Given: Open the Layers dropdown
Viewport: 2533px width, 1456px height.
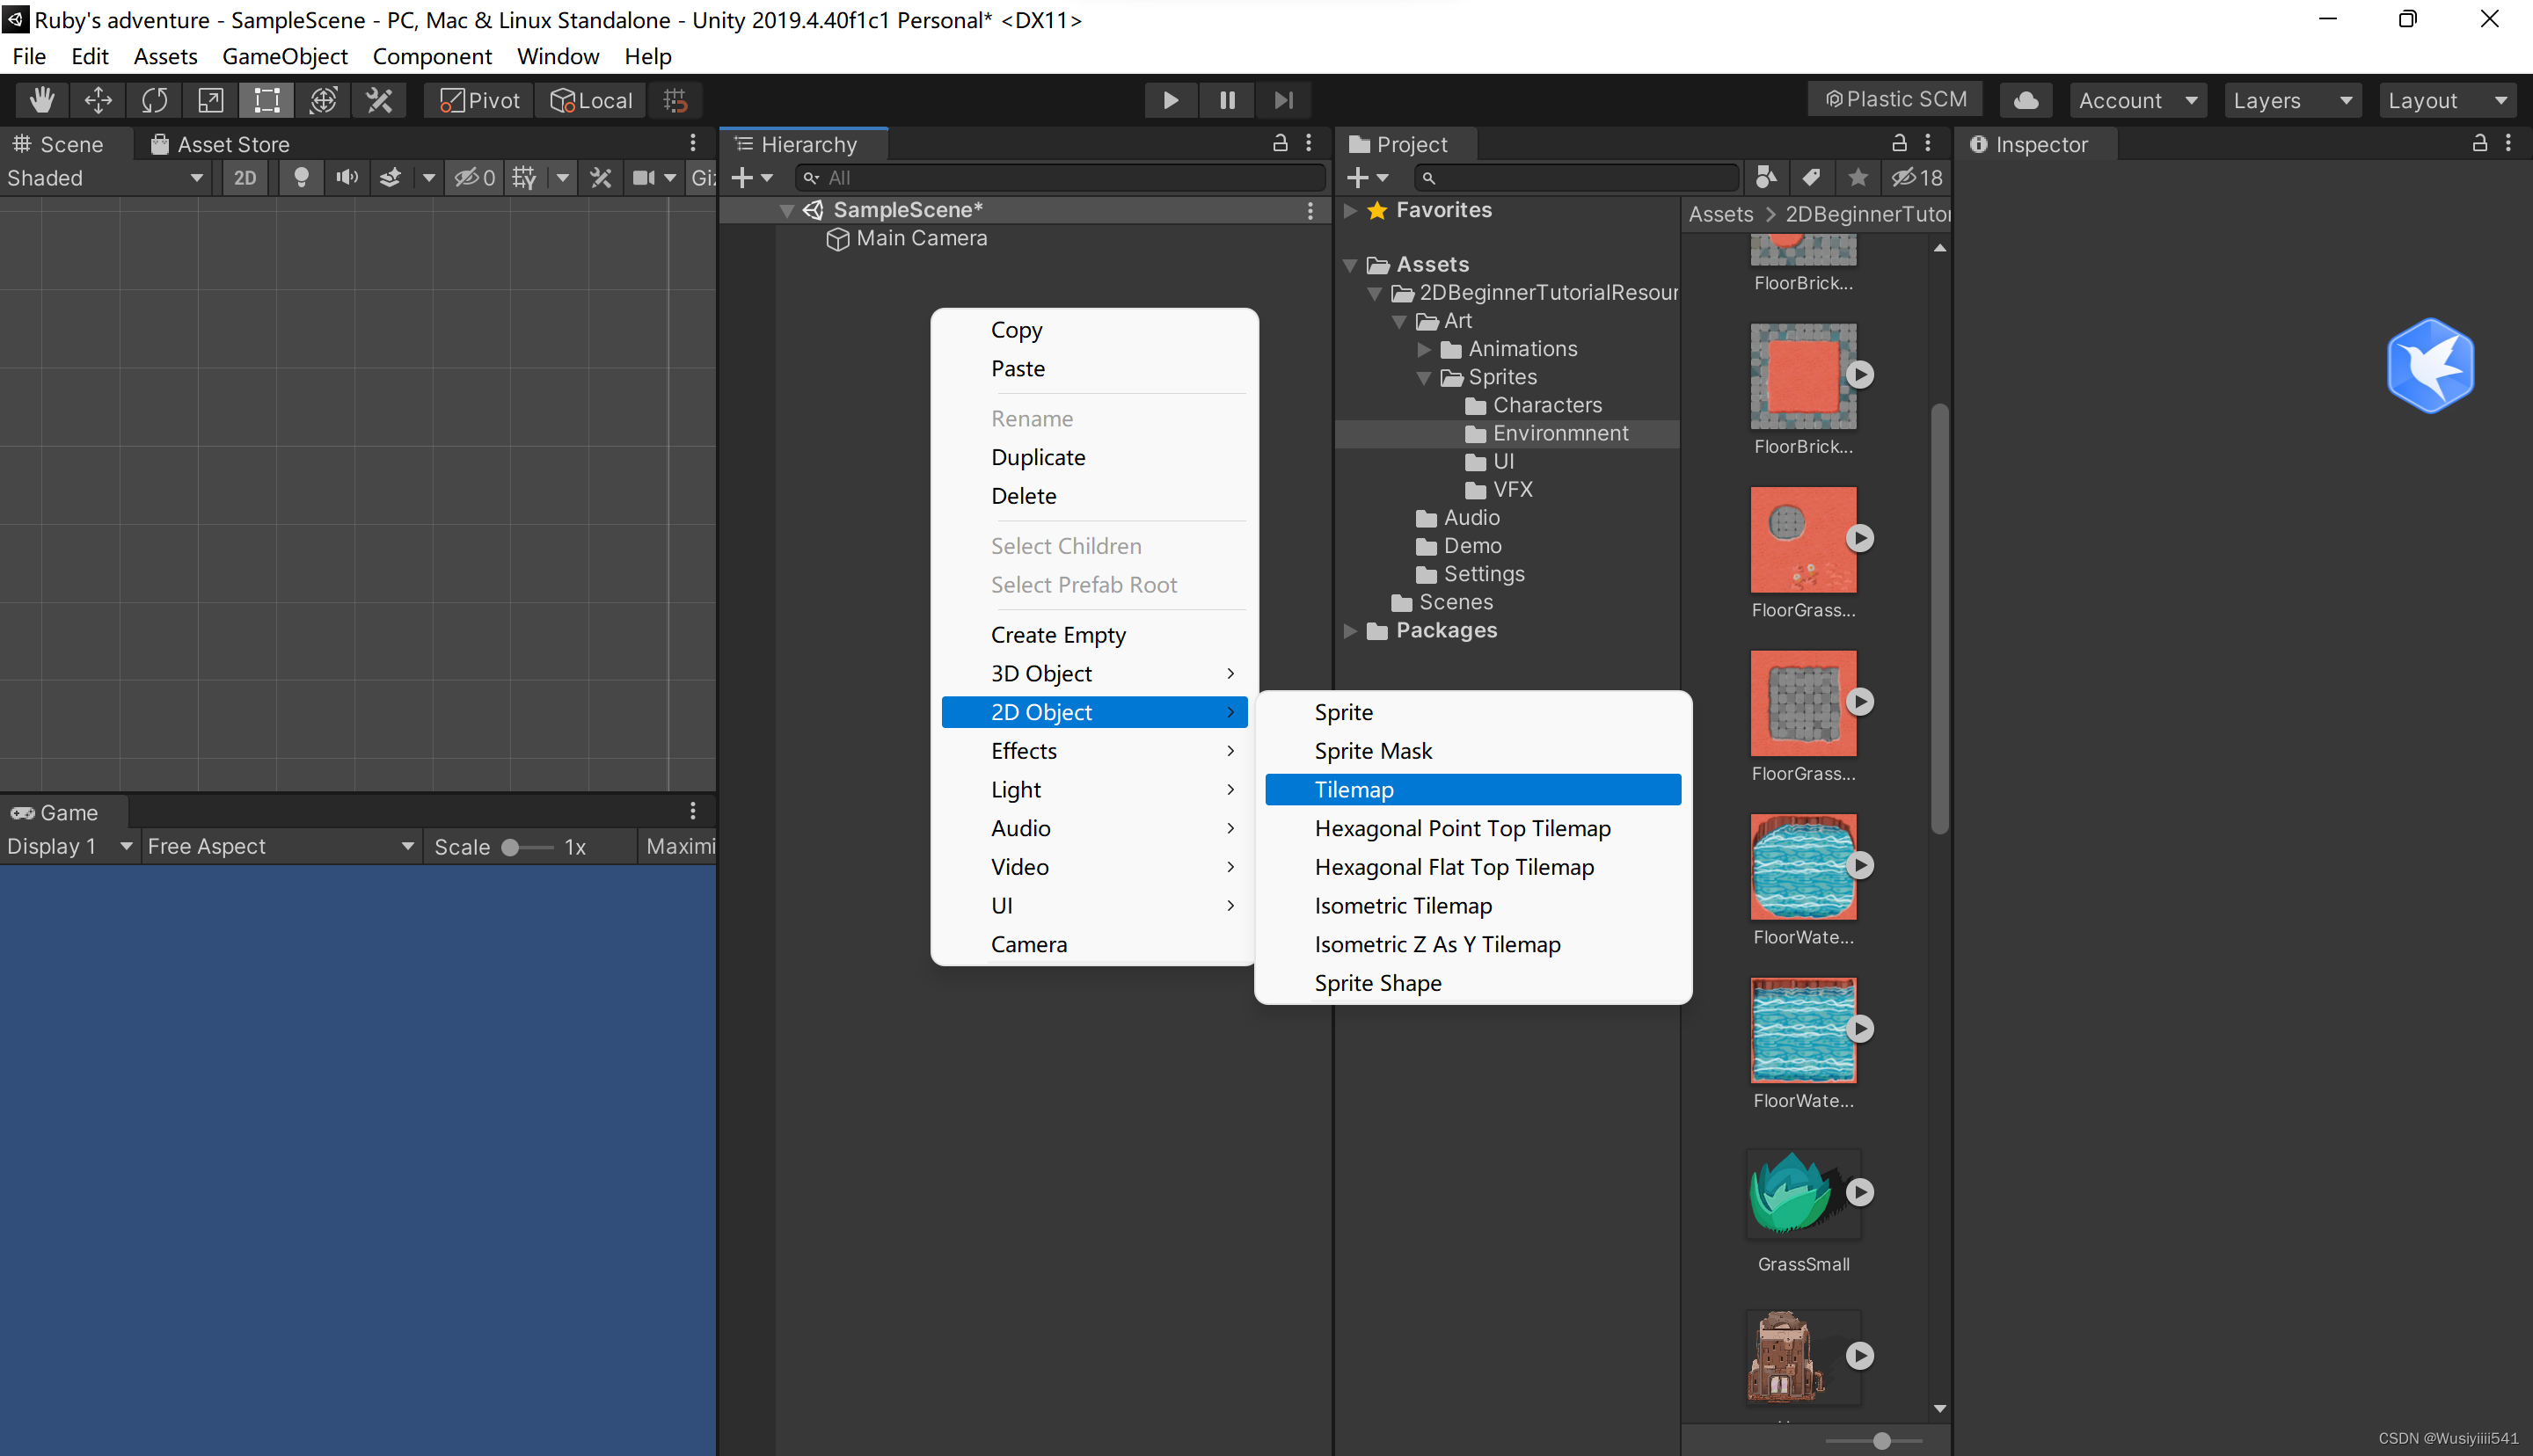Looking at the screenshot, I should 2291,100.
